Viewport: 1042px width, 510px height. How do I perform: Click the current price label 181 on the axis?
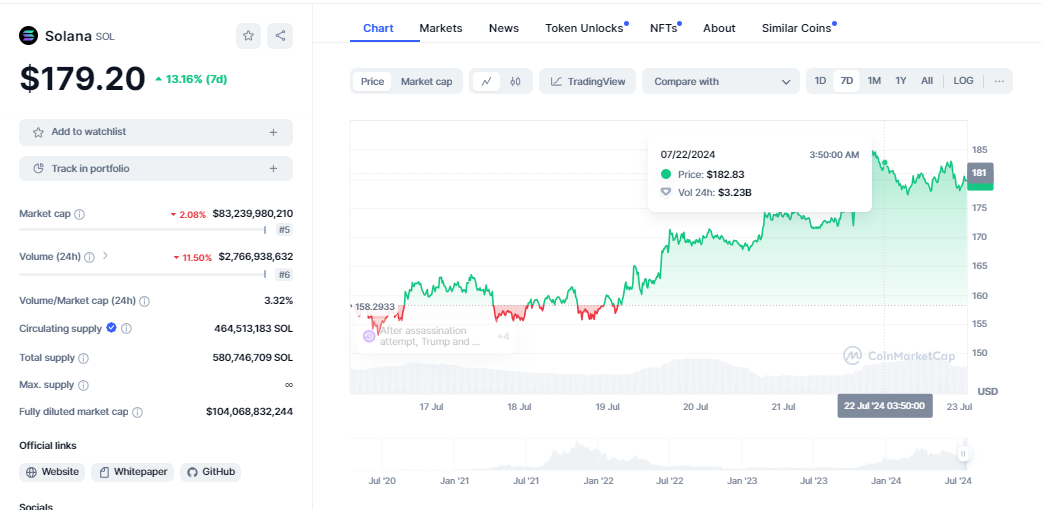(980, 173)
